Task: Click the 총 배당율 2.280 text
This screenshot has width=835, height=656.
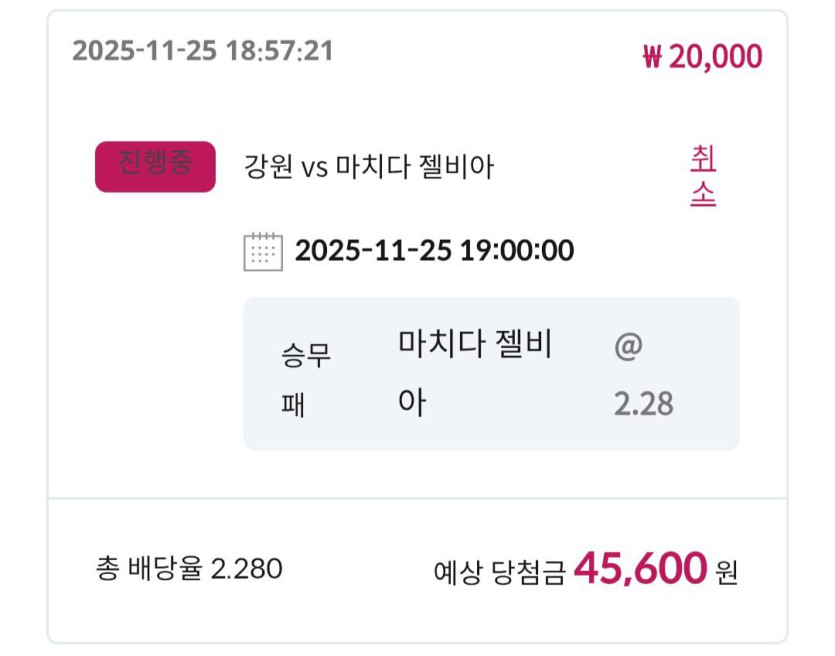Action: (189, 569)
